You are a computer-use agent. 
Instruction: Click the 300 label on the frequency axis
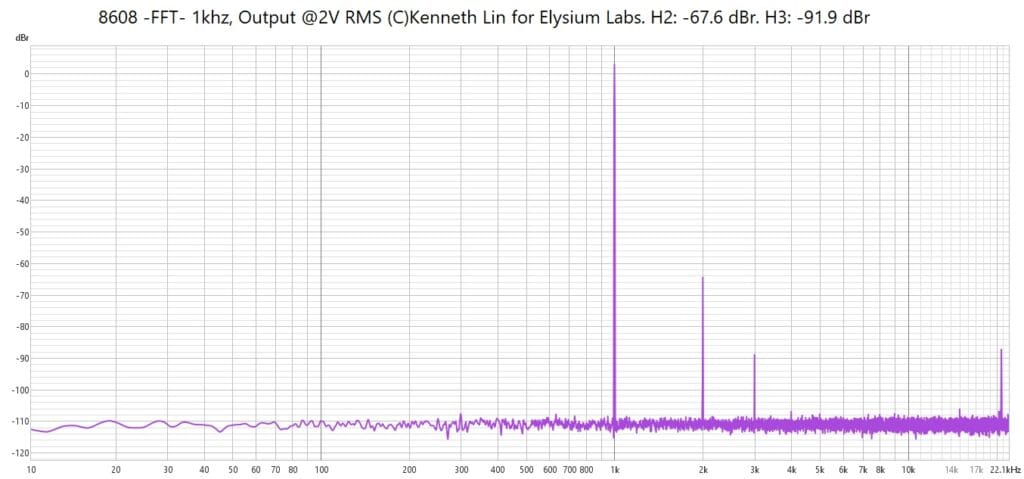(461, 470)
